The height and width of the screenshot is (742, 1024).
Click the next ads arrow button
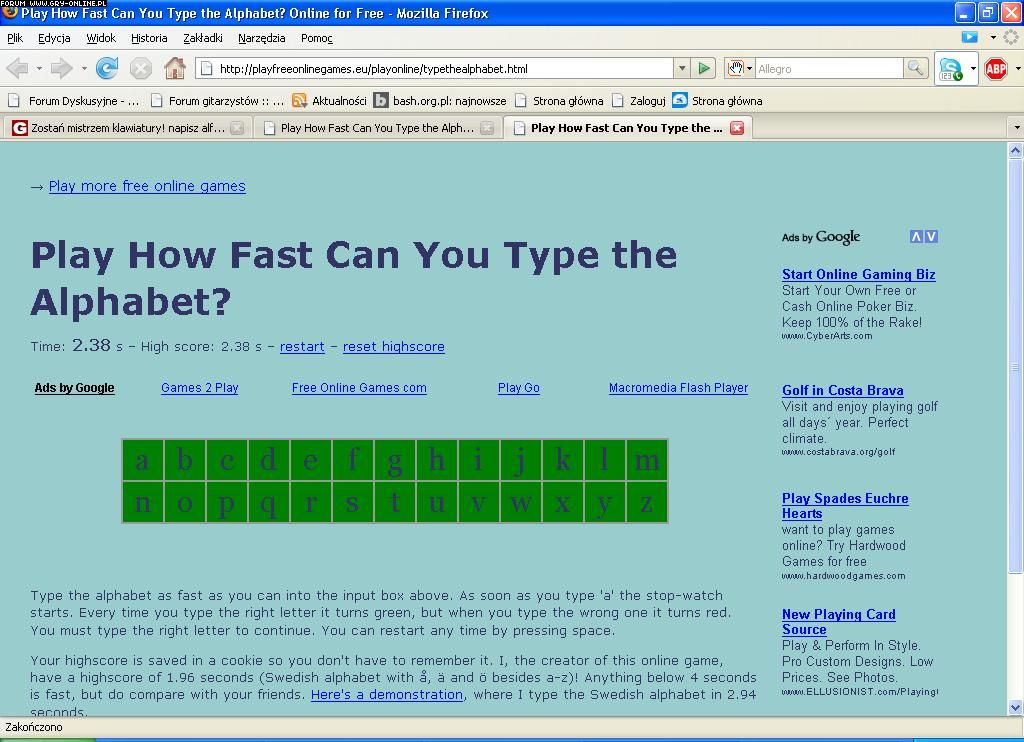click(x=931, y=236)
